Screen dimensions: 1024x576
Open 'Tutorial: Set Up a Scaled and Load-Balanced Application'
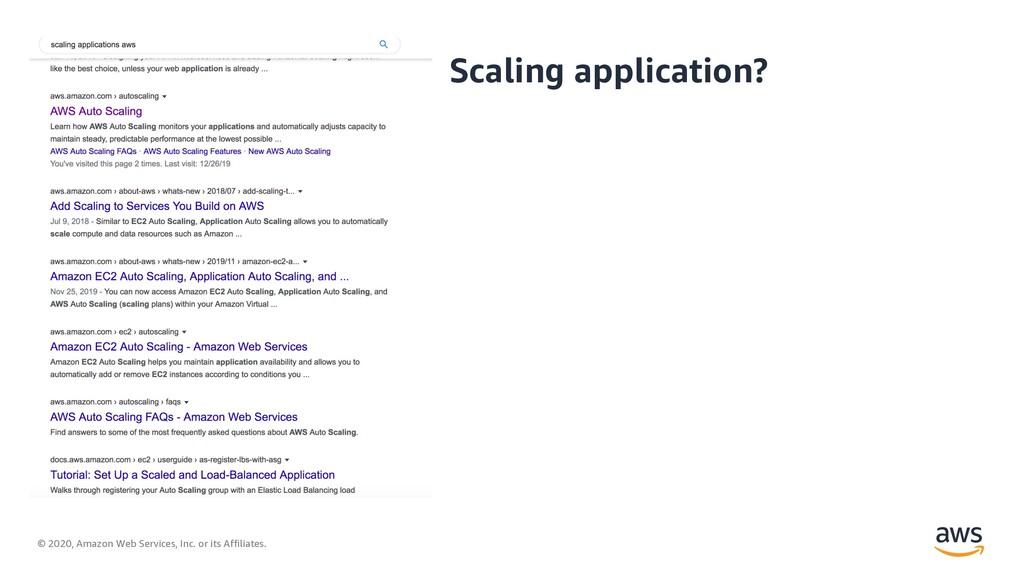click(192, 475)
